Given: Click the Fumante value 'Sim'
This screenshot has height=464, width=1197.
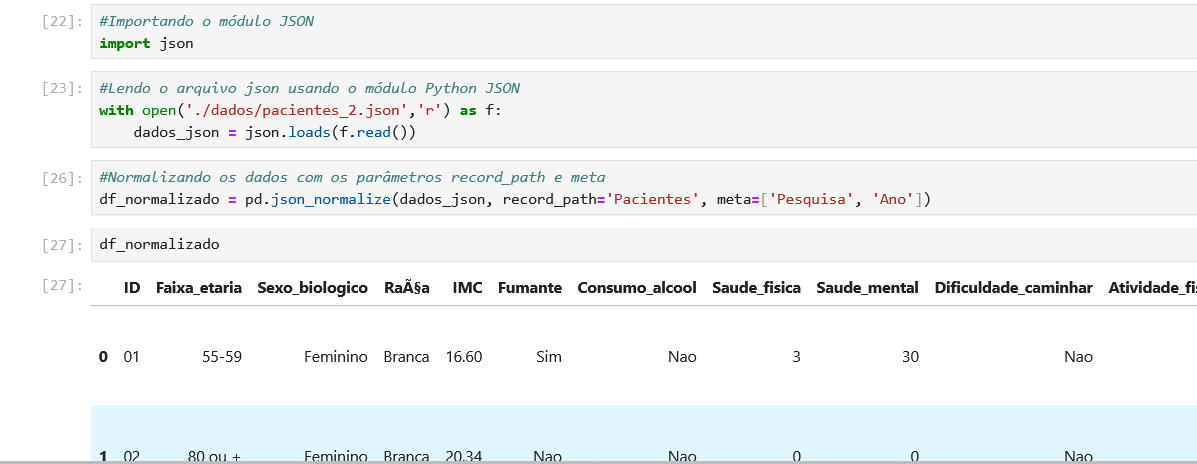Looking at the screenshot, I should [550, 356].
